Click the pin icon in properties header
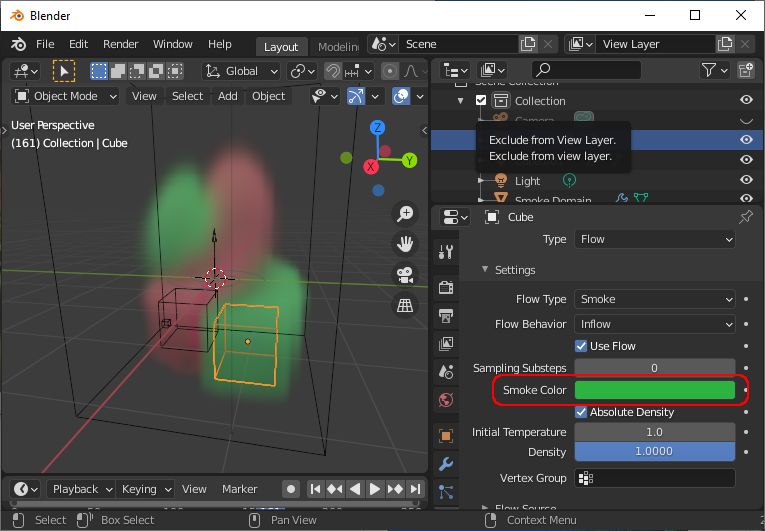The height and width of the screenshot is (531, 765). point(745,217)
